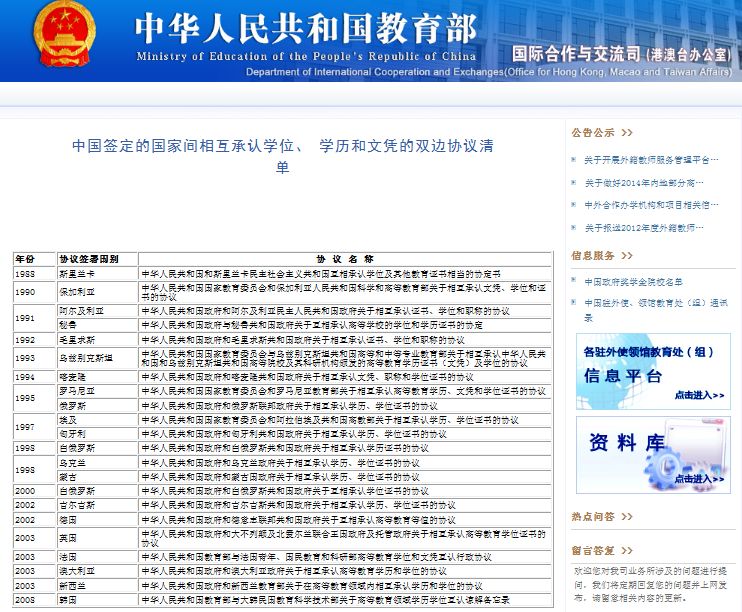Click the 协议名称 column header in table
This screenshot has width=742, height=612.
[x=344, y=258]
